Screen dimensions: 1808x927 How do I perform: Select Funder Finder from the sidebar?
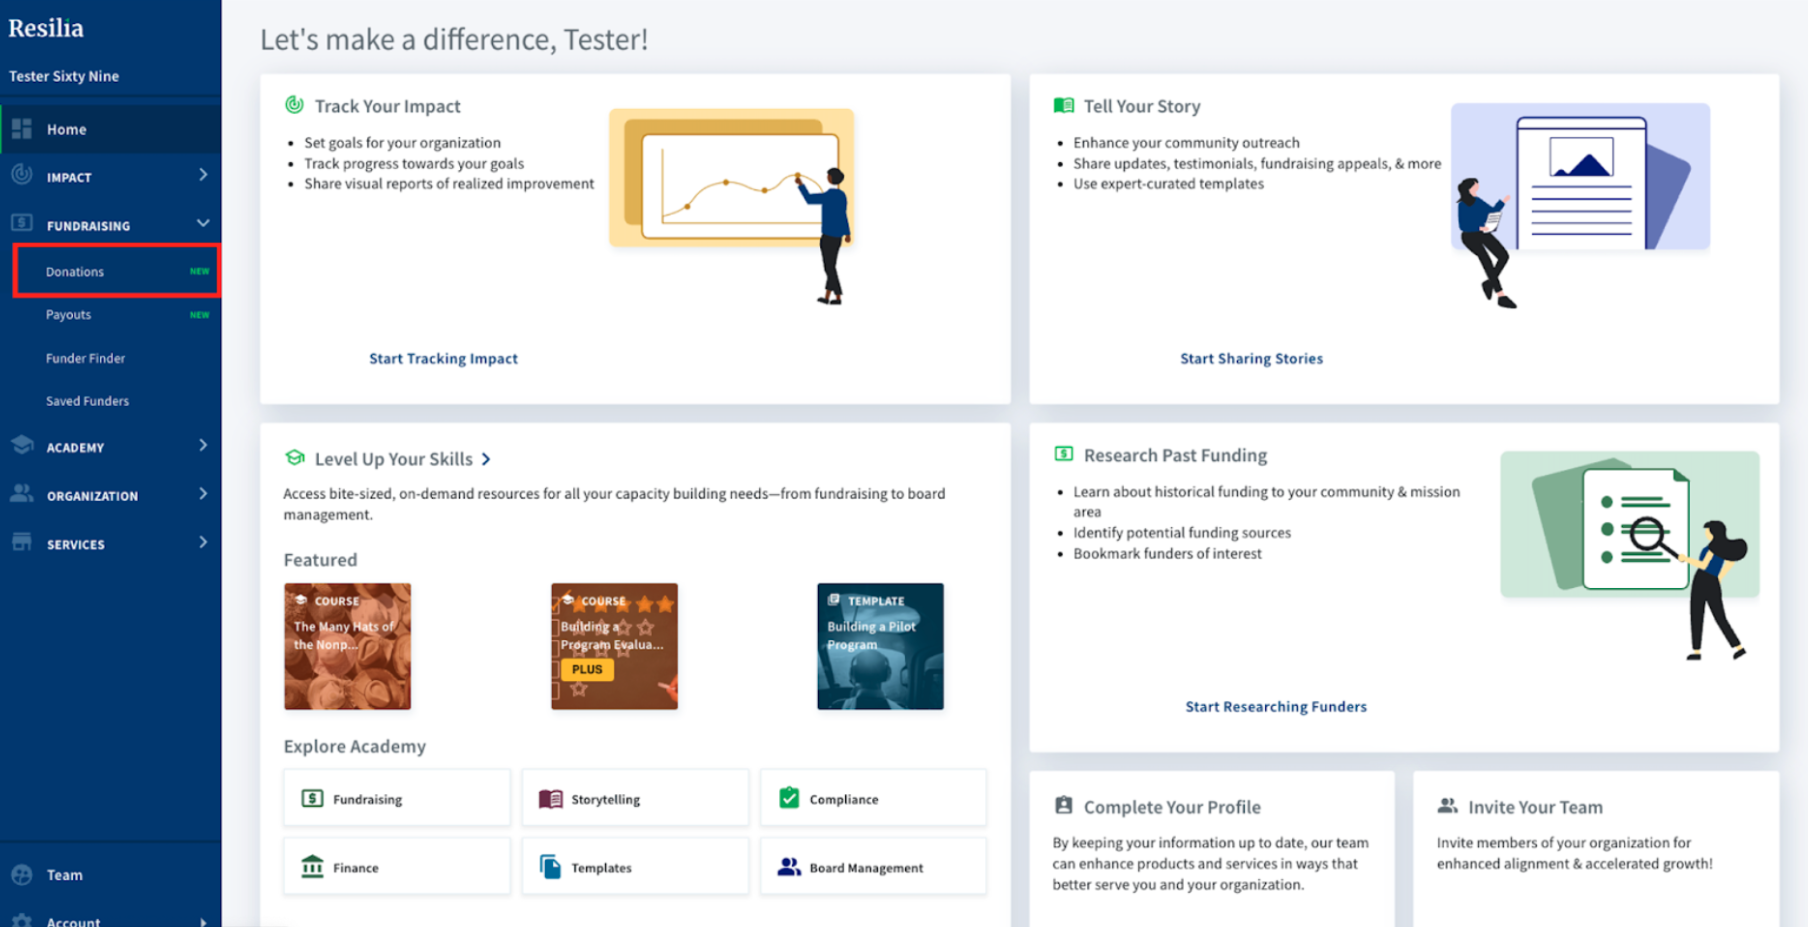point(85,358)
